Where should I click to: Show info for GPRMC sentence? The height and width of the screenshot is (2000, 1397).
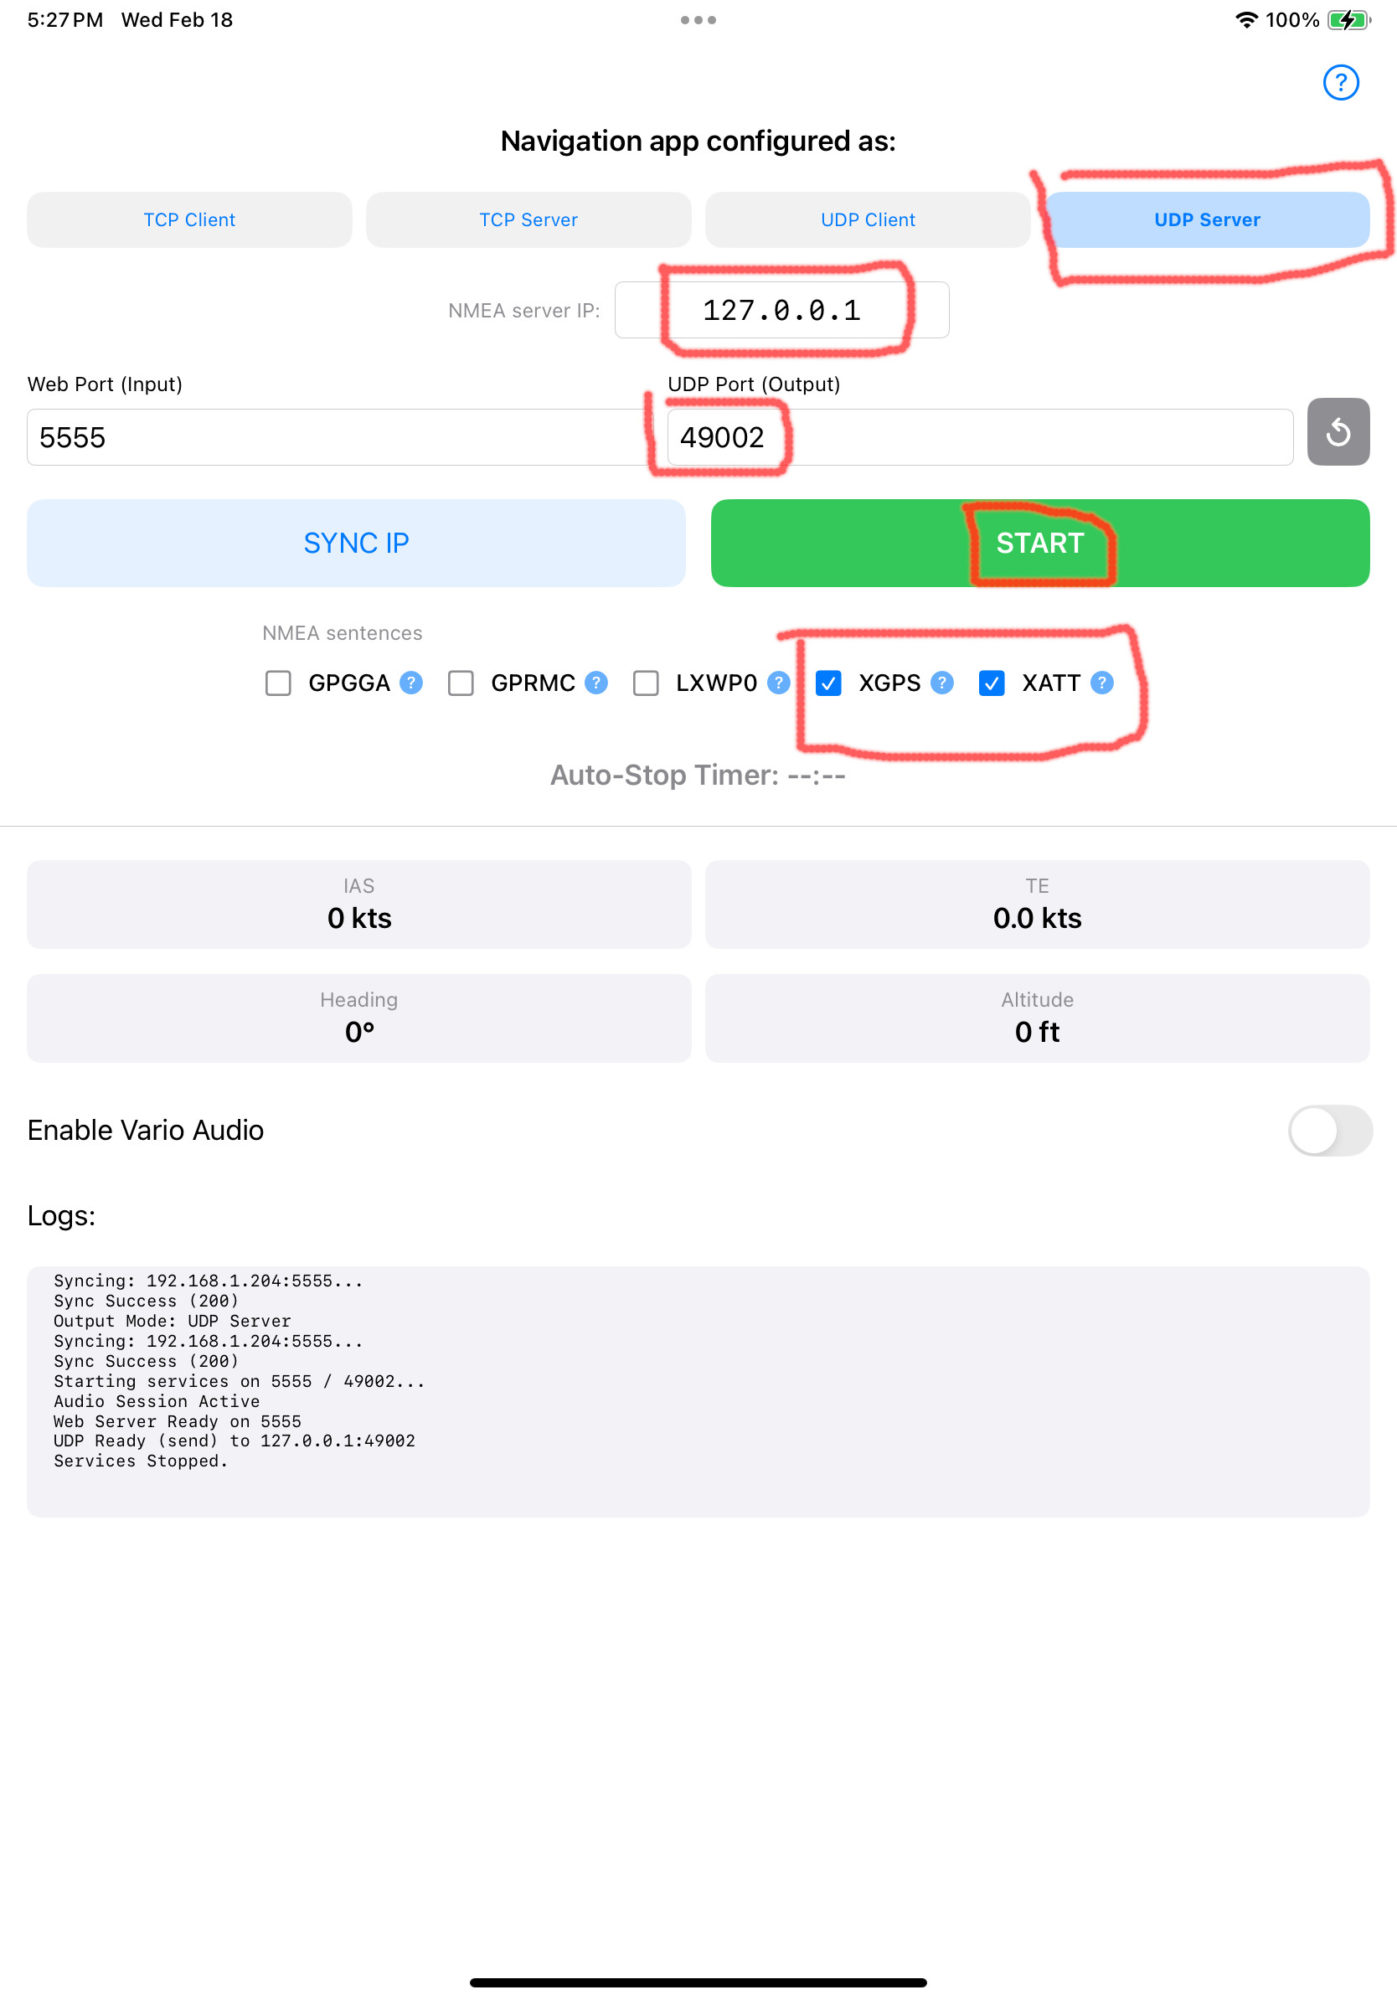click(596, 683)
